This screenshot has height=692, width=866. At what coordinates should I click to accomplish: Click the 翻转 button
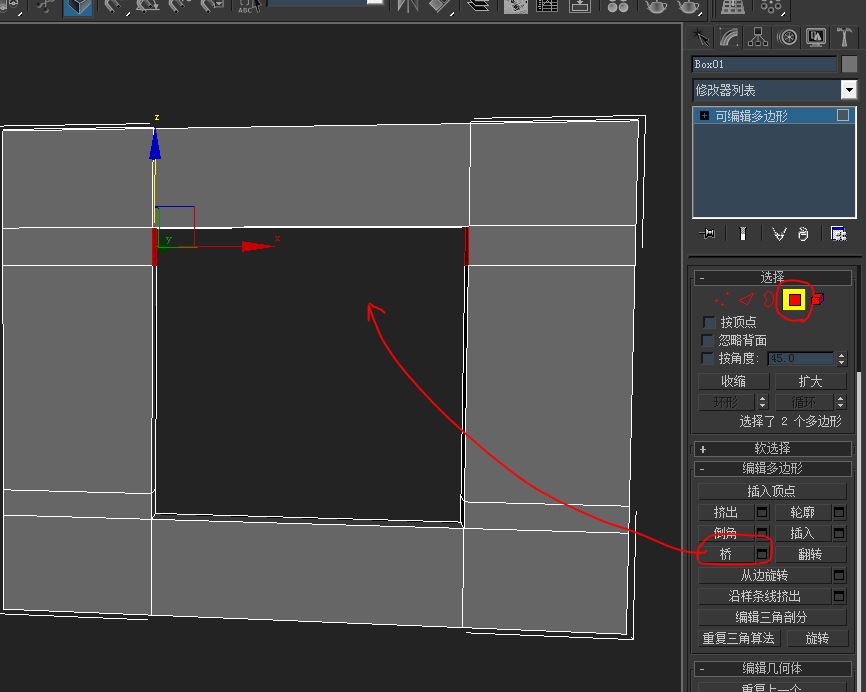pos(810,554)
